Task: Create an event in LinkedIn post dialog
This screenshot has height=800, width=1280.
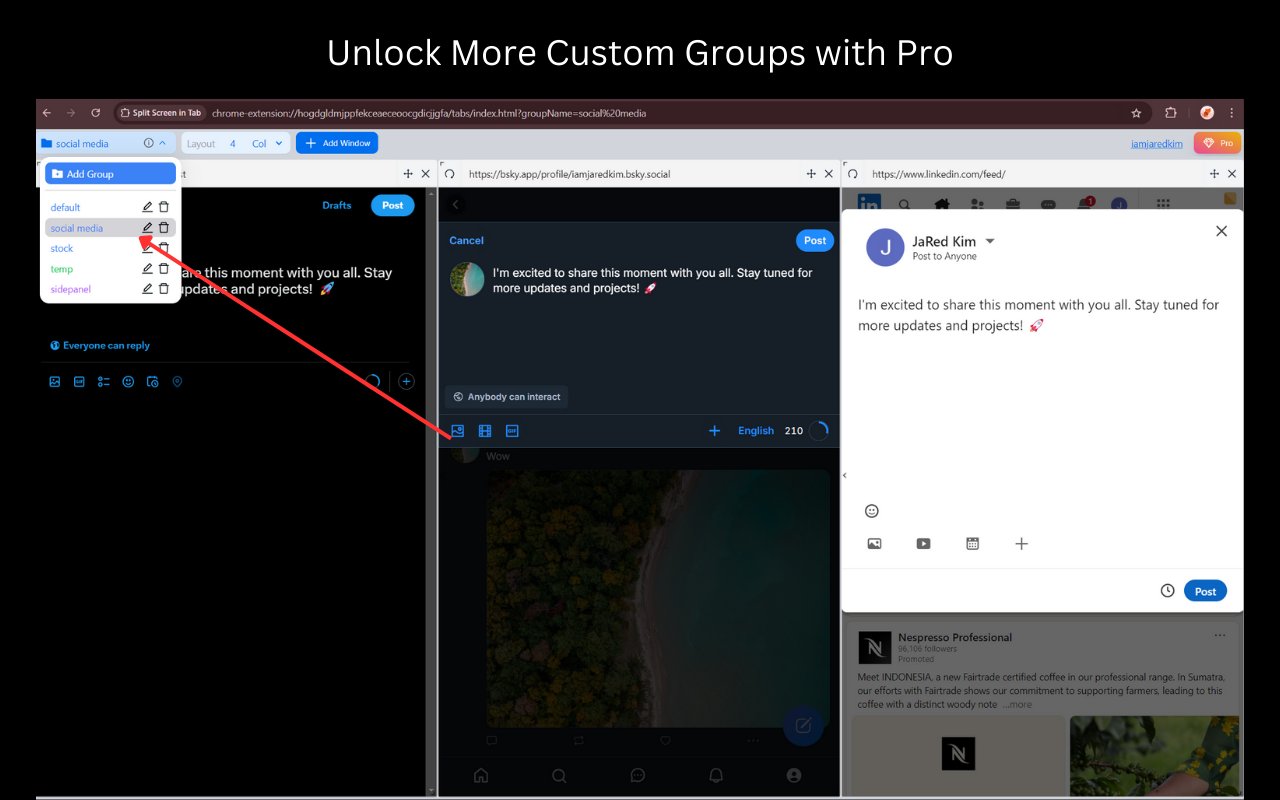Action: (x=972, y=544)
